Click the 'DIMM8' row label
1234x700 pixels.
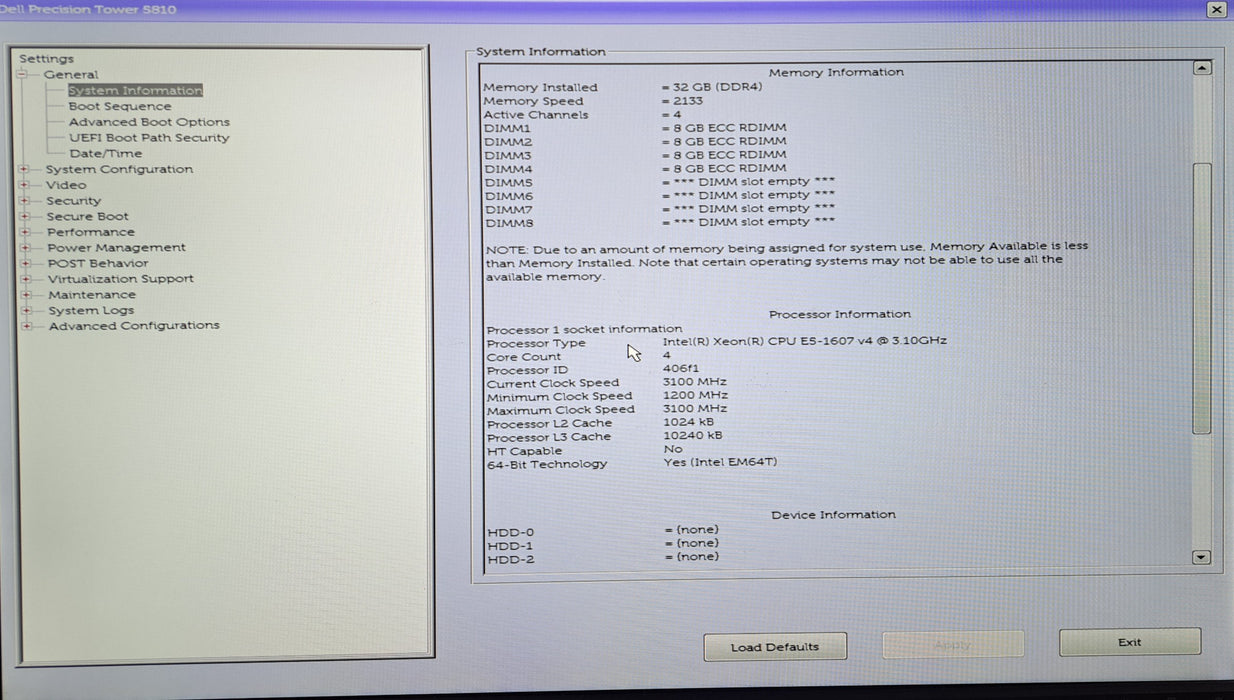[x=509, y=223]
